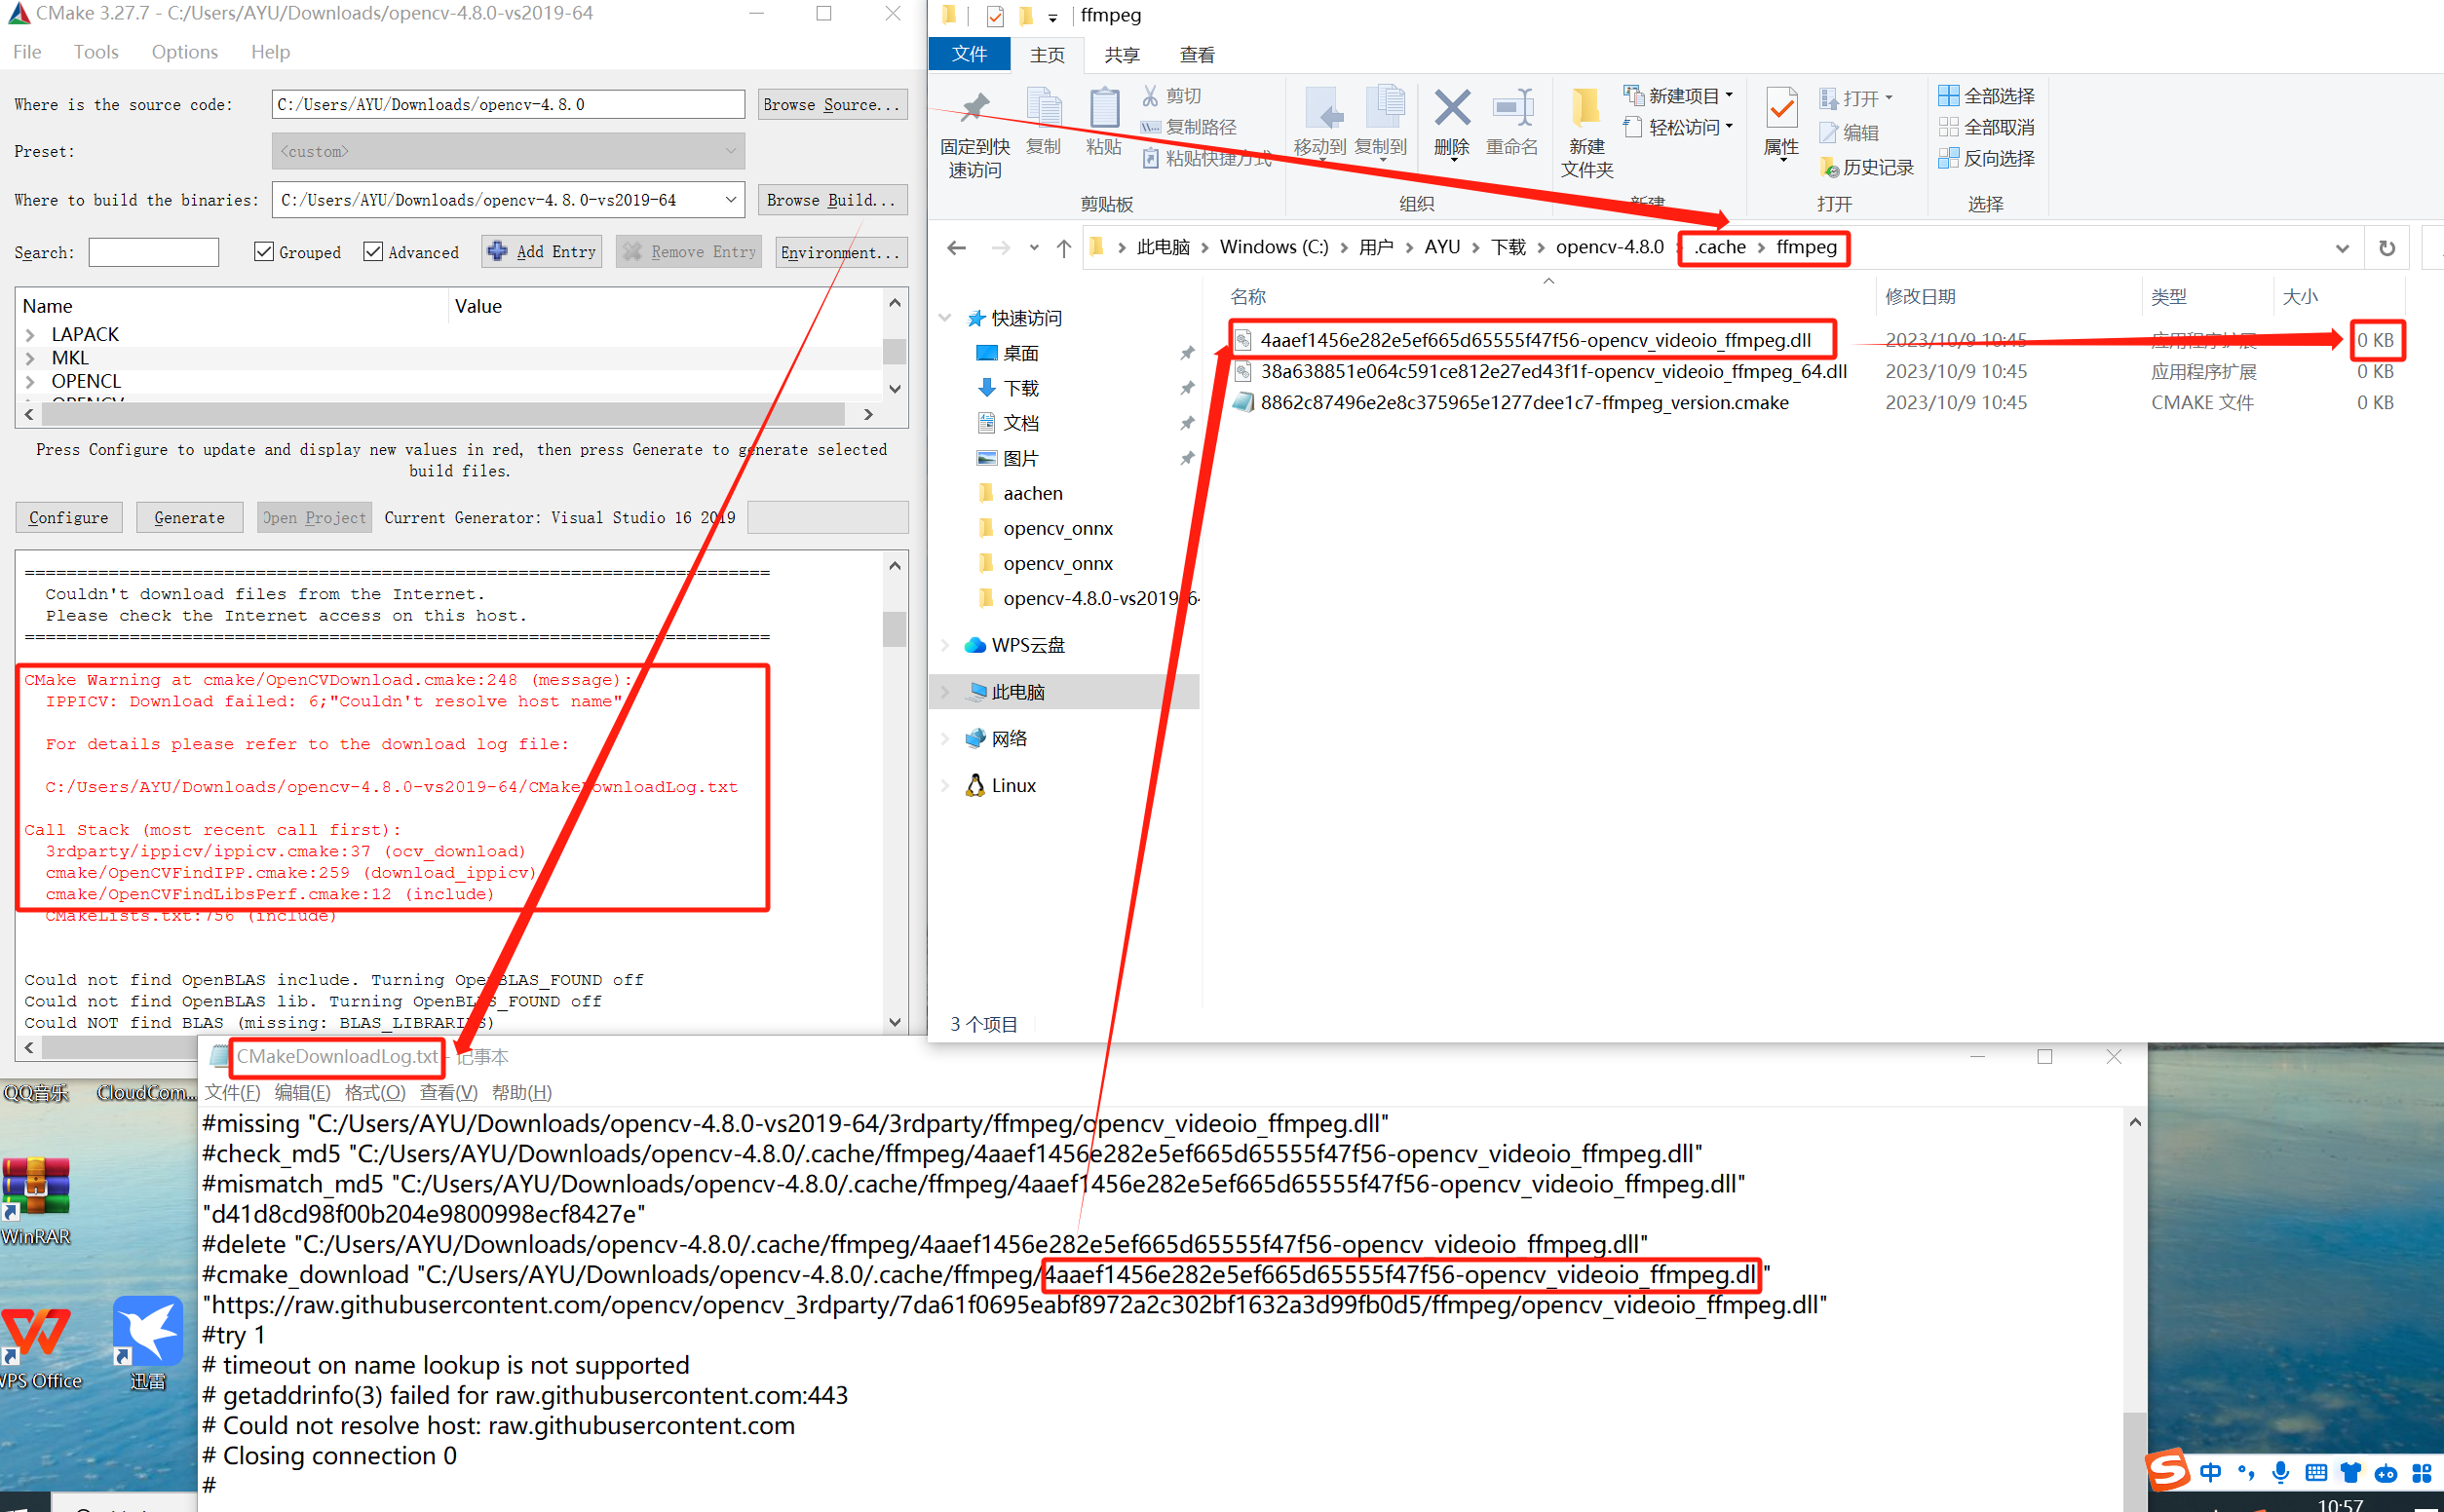Click the Select All icon
This screenshot has height=1512, width=2444.
coord(1948,96)
